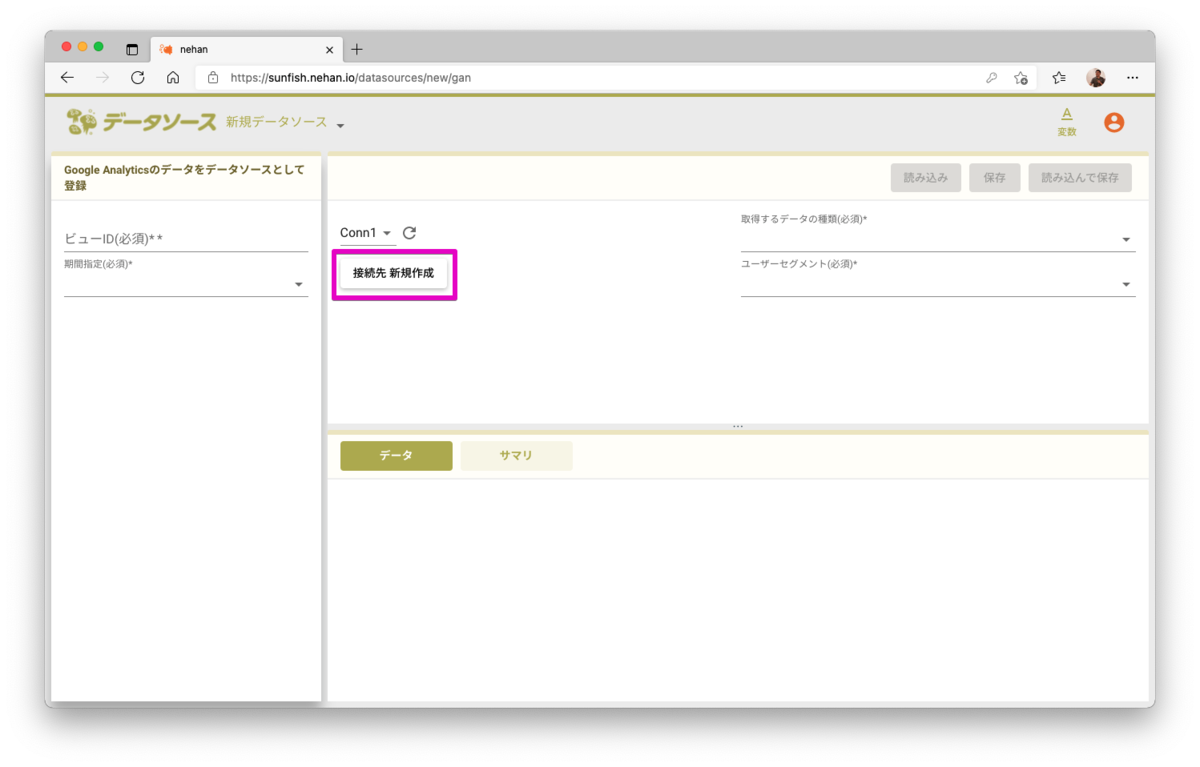Switch to the サマリ tab

click(516, 455)
